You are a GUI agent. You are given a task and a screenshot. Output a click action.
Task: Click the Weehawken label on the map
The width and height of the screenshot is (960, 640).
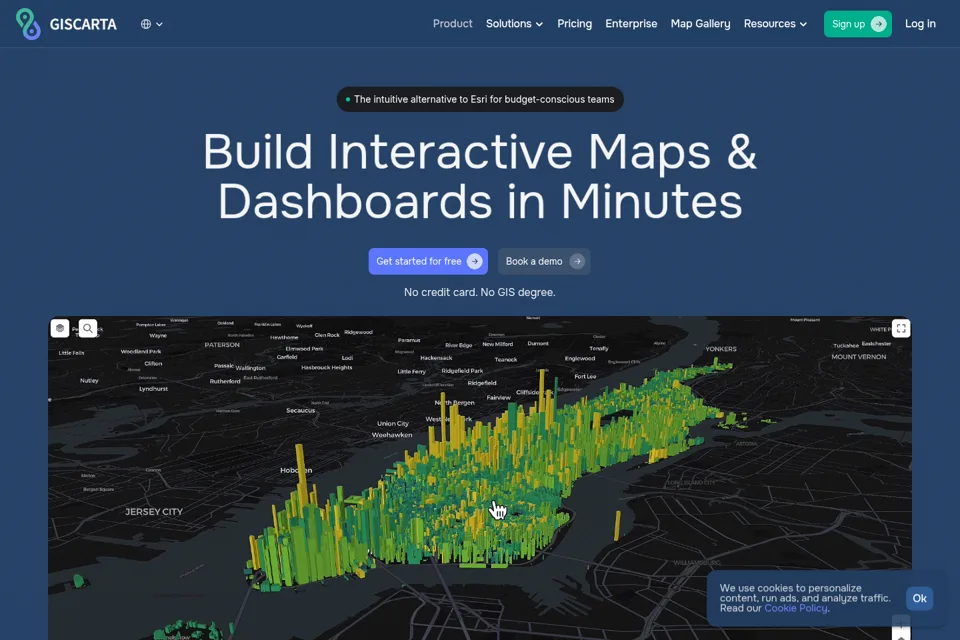(392, 435)
